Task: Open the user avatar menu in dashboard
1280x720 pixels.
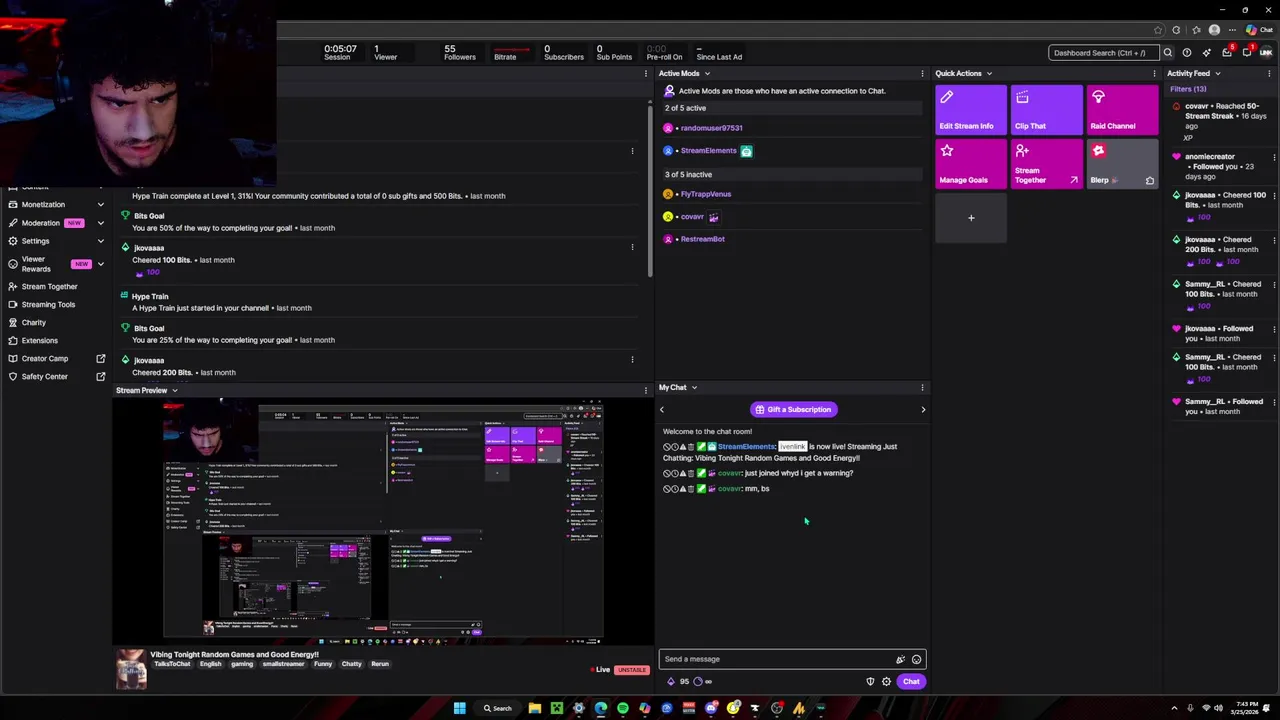Action: tap(1267, 53)
